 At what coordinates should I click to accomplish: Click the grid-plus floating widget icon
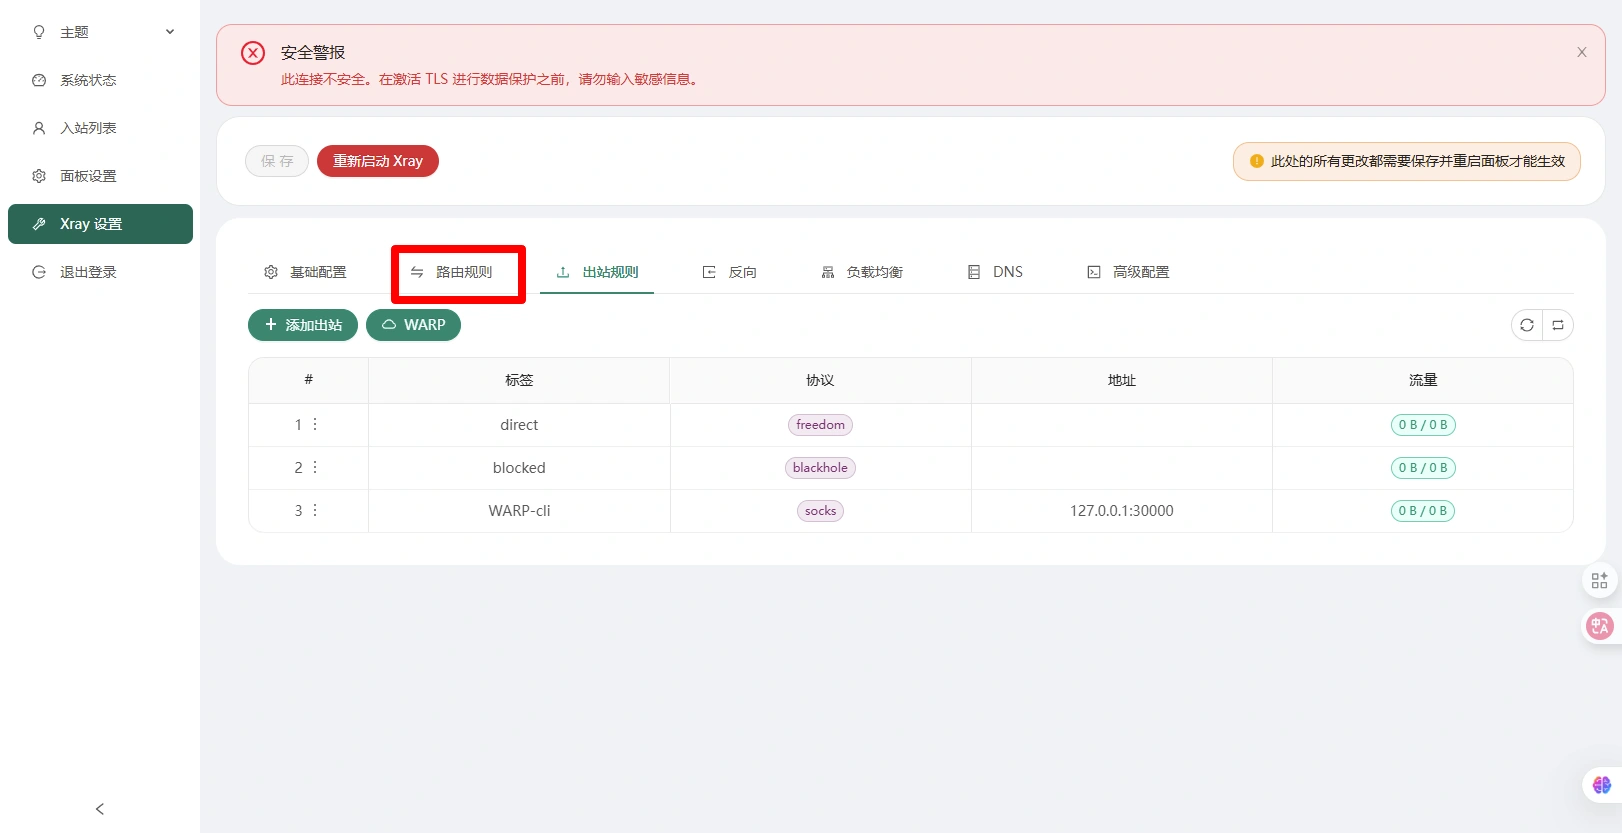(1599, 580)
